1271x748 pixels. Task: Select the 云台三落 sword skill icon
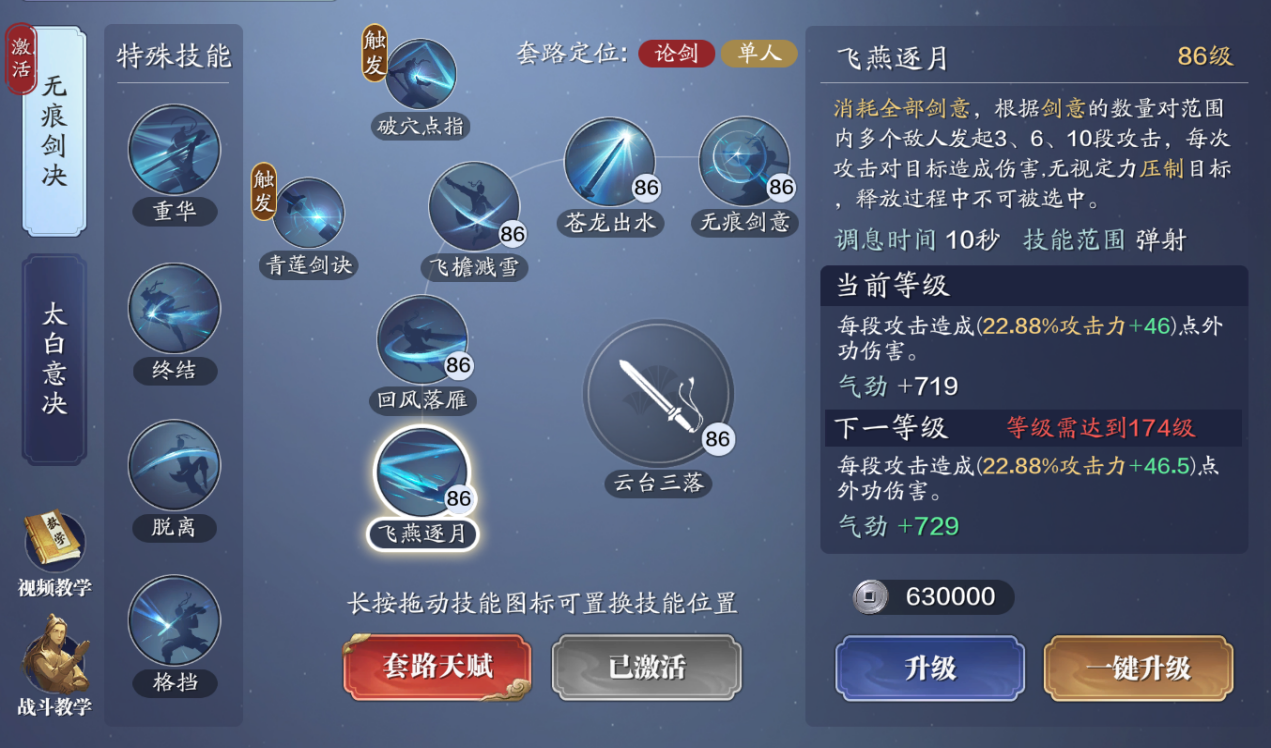tap(659, 394)
